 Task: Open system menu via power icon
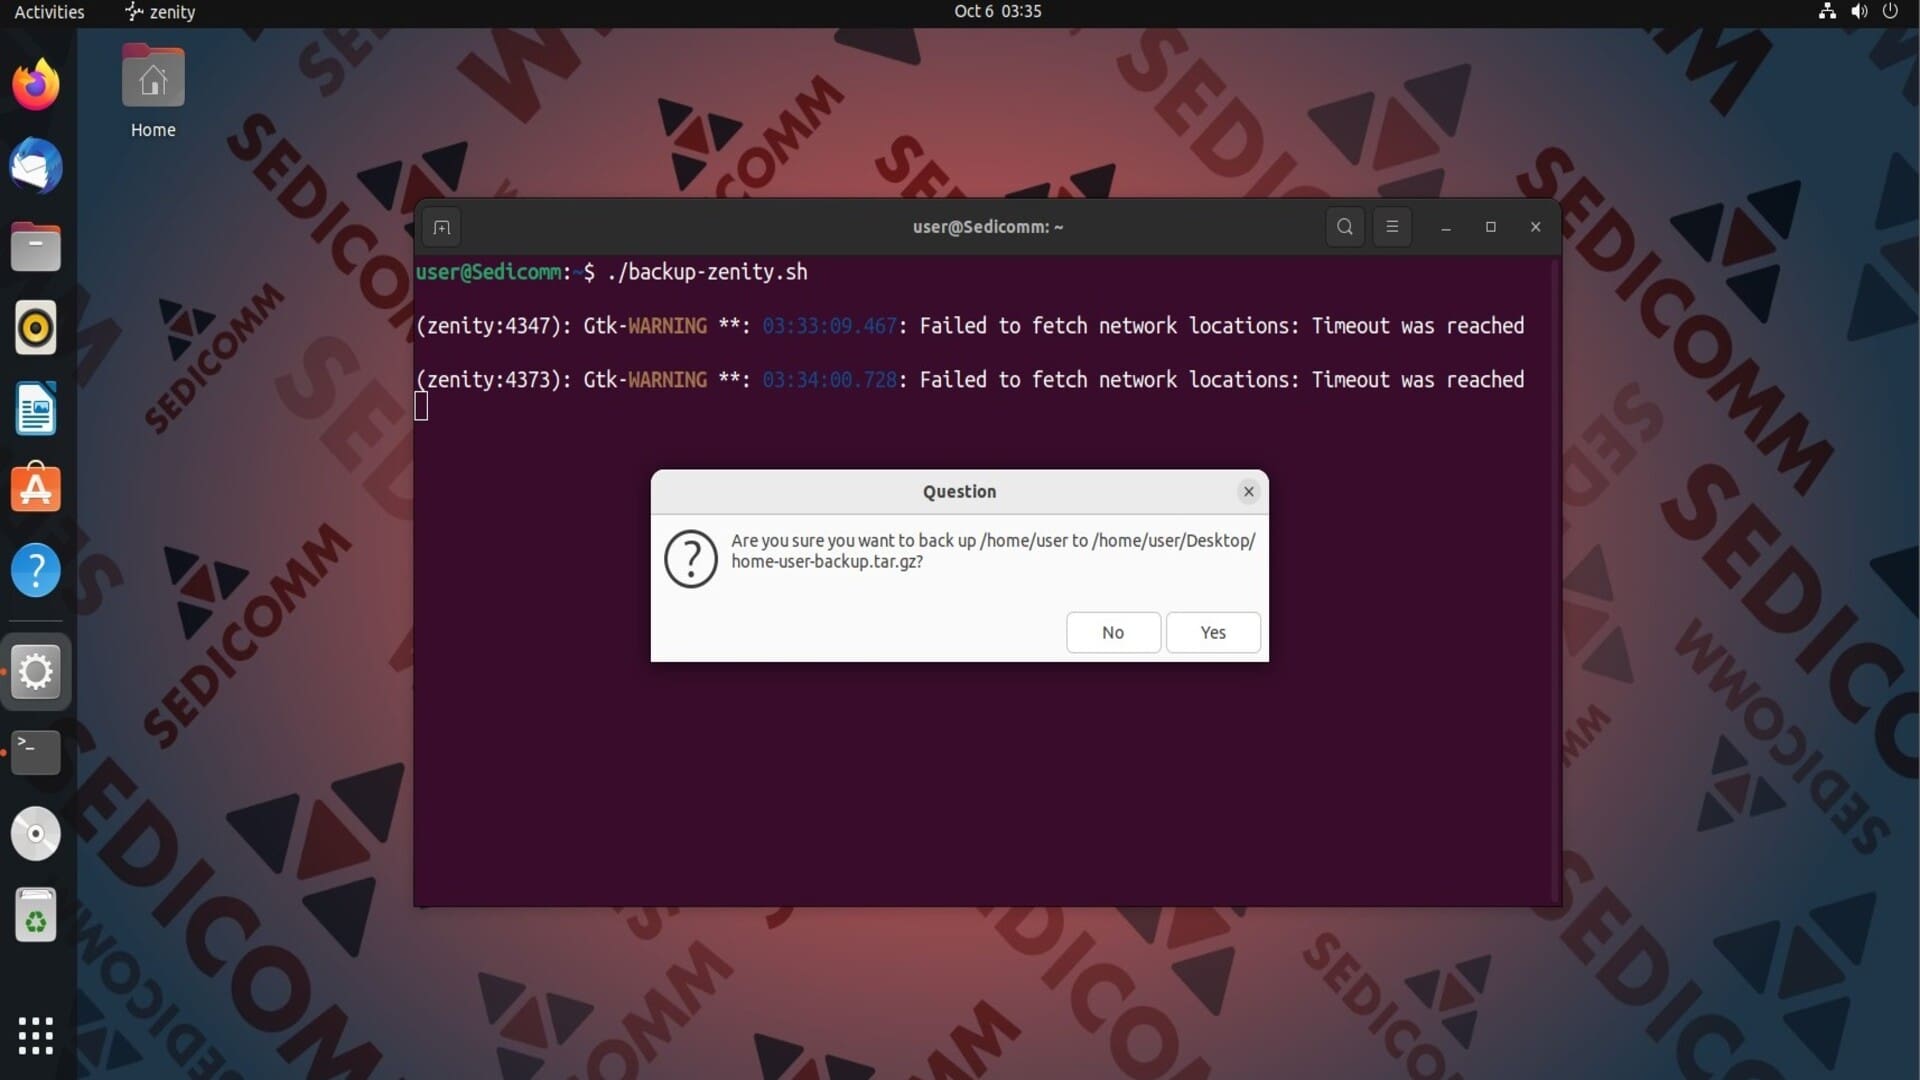click(1889, 12)
